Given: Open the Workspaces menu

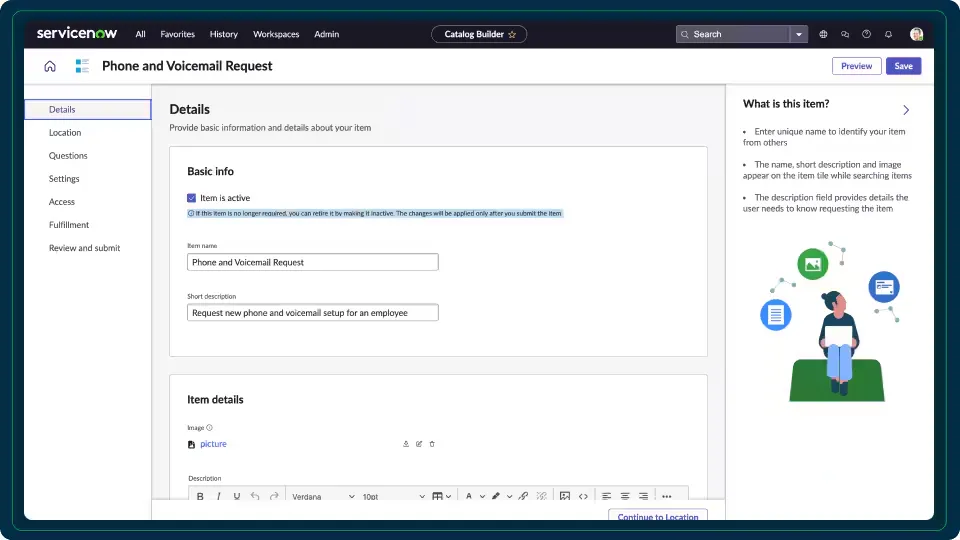Looking at the screenshot, I should [276, 34].
